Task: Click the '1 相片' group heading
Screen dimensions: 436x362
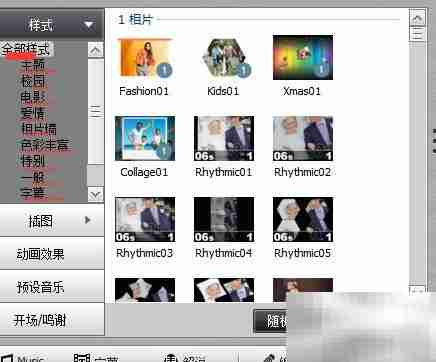Action: 135,20
